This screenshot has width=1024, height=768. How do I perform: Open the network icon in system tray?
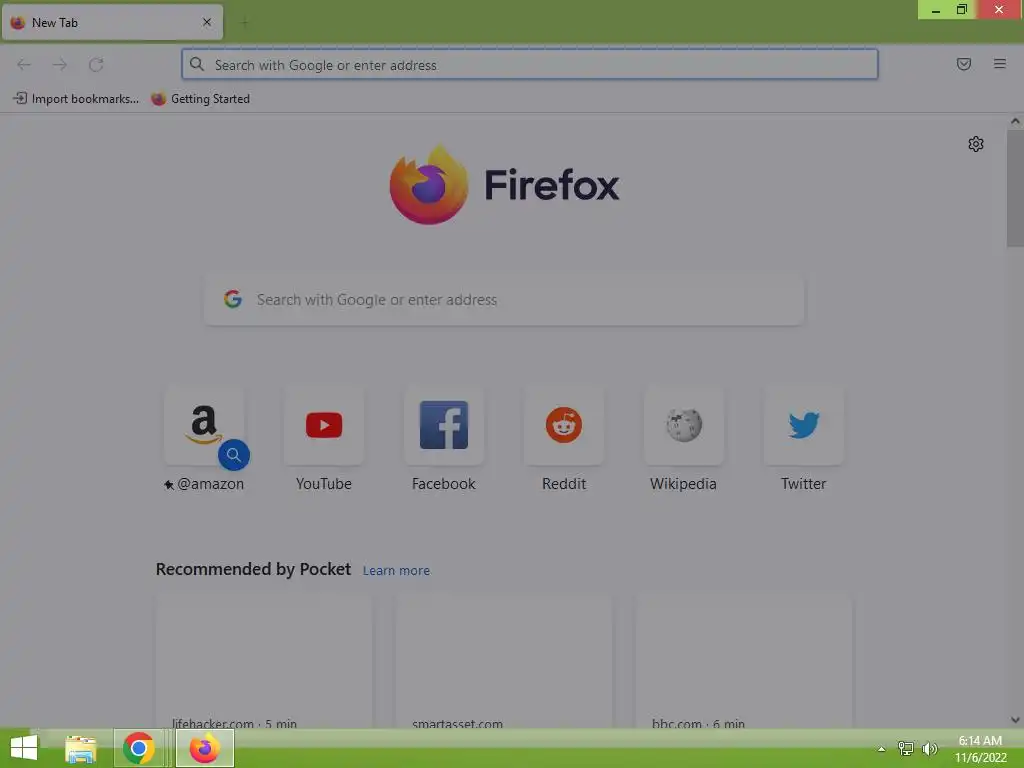[905, 748]
